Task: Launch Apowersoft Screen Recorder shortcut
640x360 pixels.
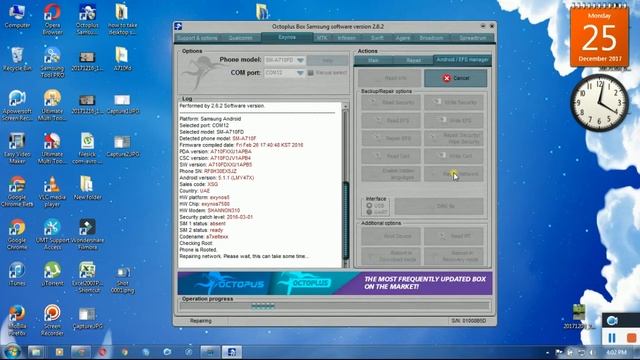Action: [x=17, y=105]
